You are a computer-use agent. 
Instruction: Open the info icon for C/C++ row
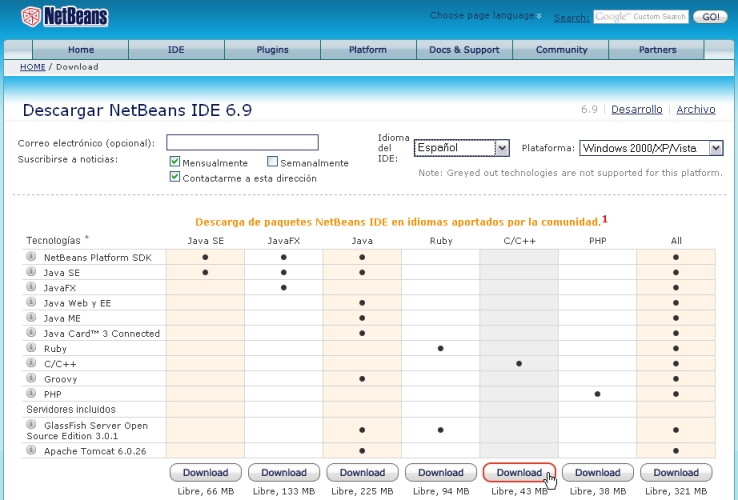point(31,363)
